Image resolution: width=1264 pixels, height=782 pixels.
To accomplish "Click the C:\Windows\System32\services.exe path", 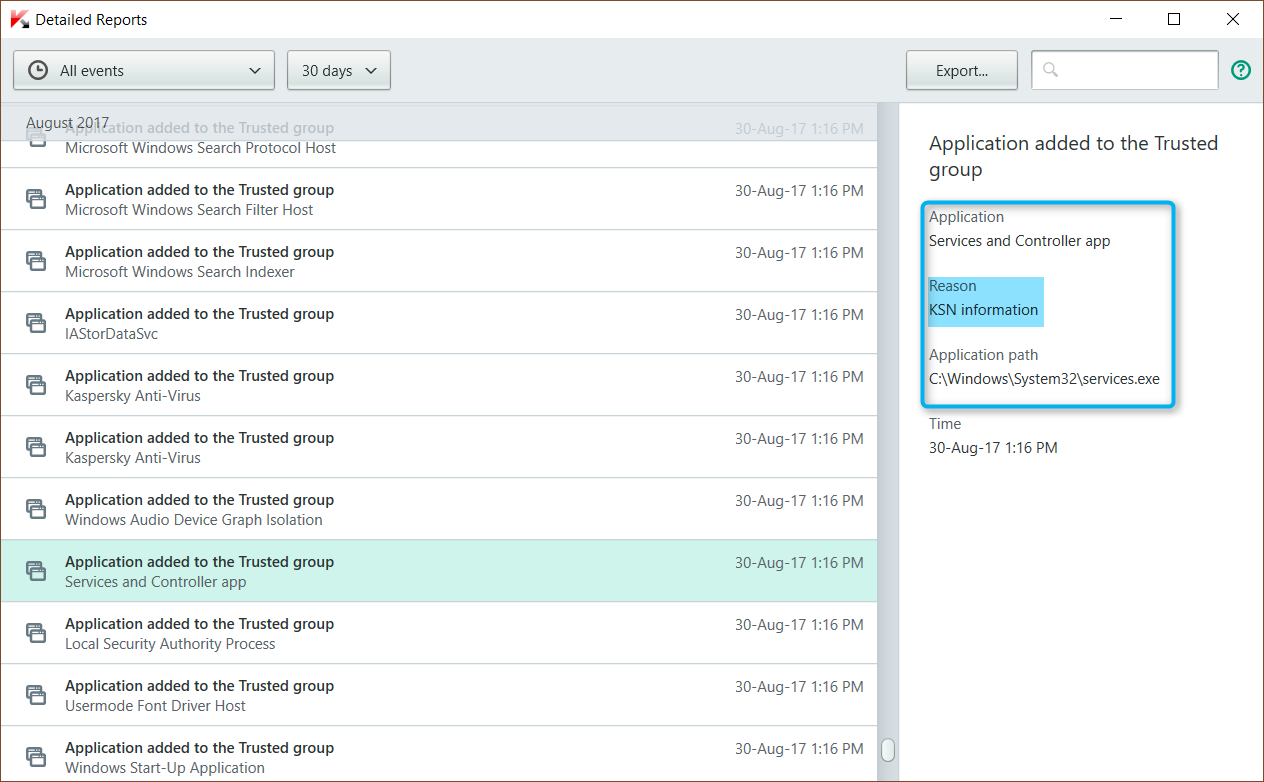I will click(1044, 379).
